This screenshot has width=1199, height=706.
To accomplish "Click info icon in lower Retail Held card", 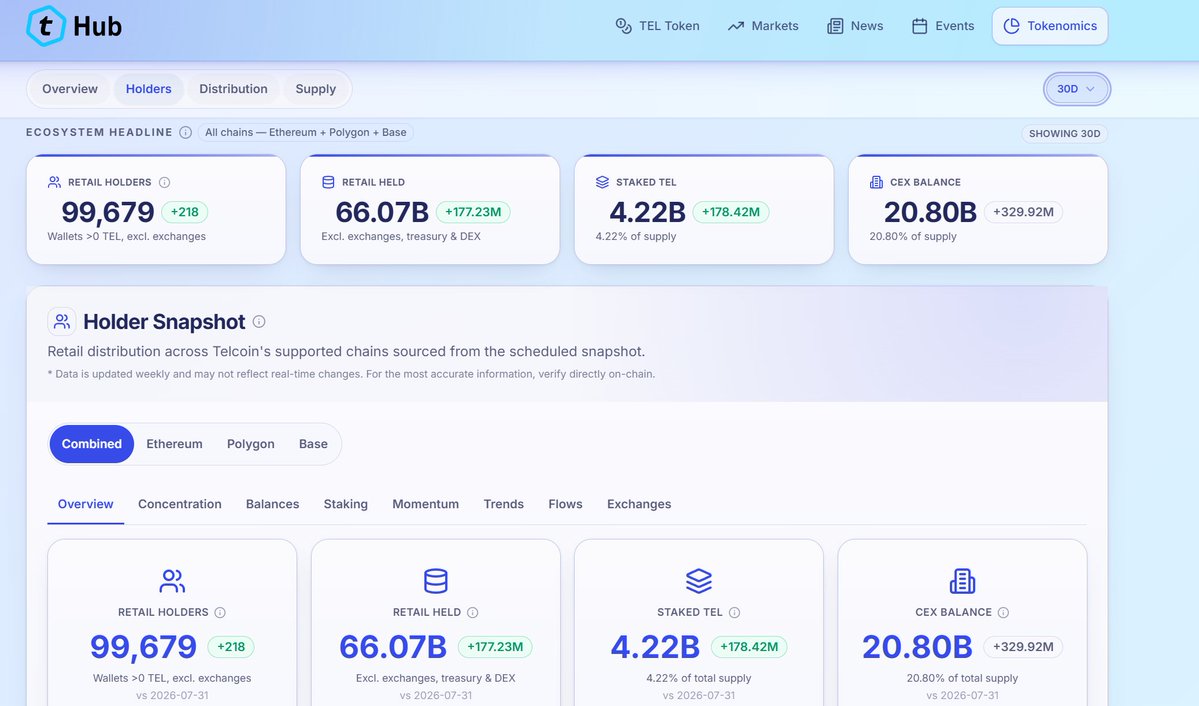I will [473, 613].
